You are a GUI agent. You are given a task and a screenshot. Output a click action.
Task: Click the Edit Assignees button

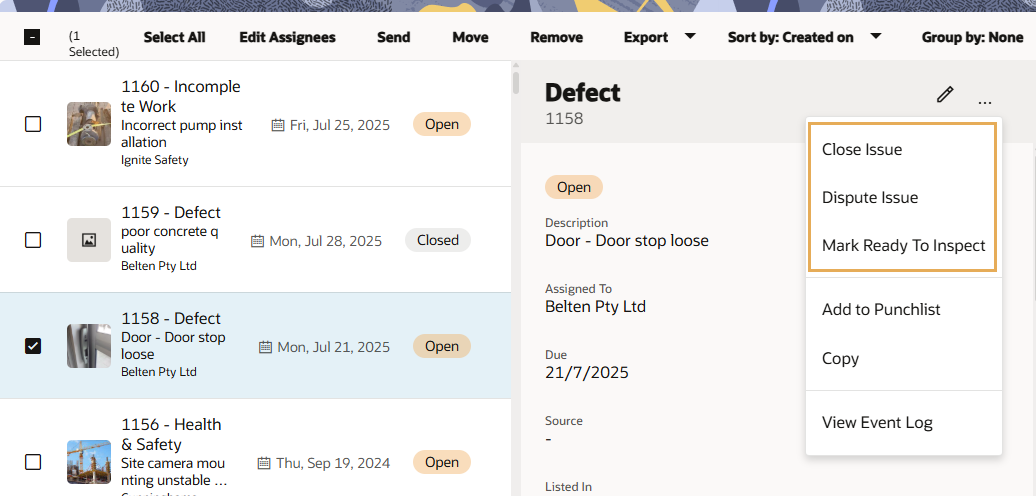point(287,37)
